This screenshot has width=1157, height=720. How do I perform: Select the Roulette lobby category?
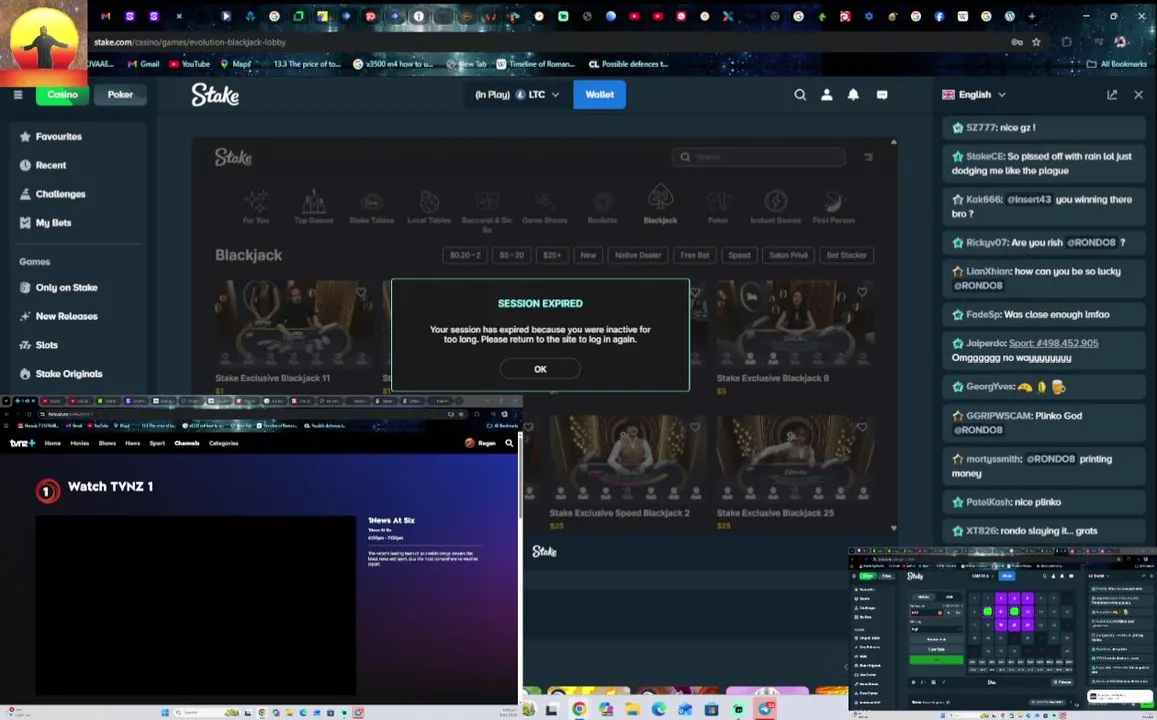602,207
